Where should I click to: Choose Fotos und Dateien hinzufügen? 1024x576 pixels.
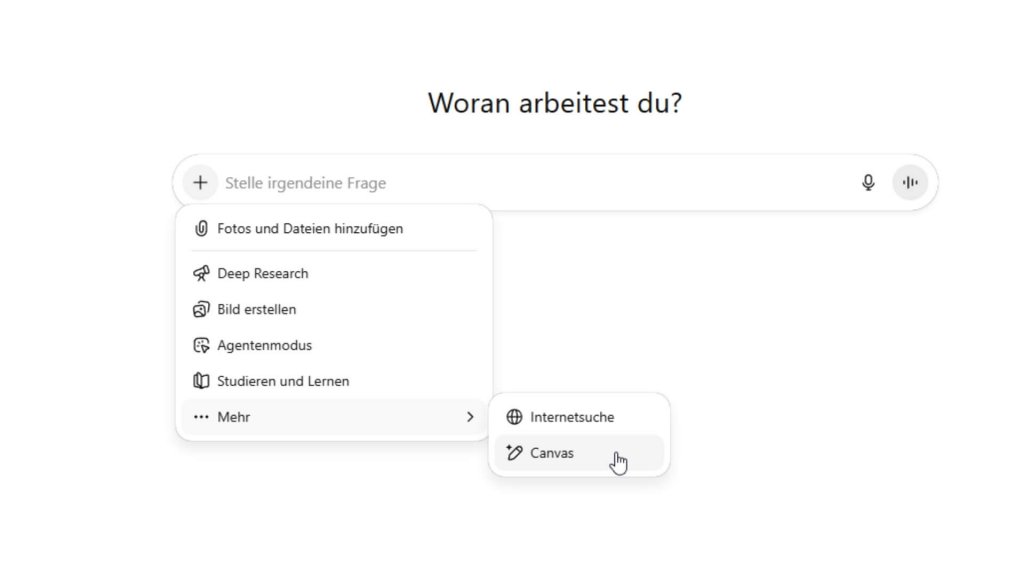(310, 228)
